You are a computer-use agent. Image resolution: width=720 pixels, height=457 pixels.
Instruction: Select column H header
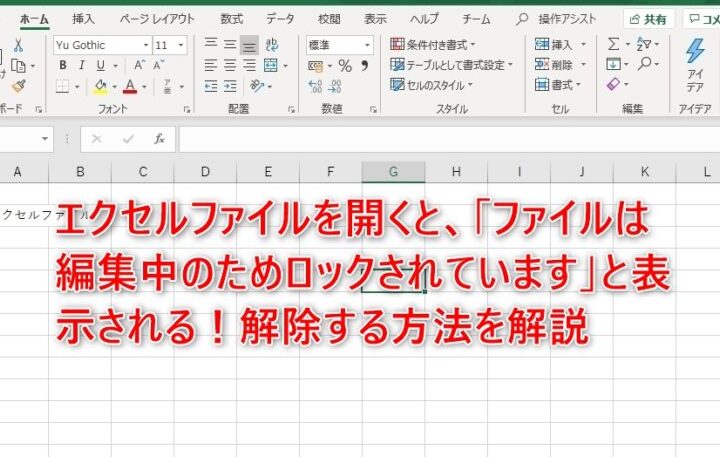456,172
